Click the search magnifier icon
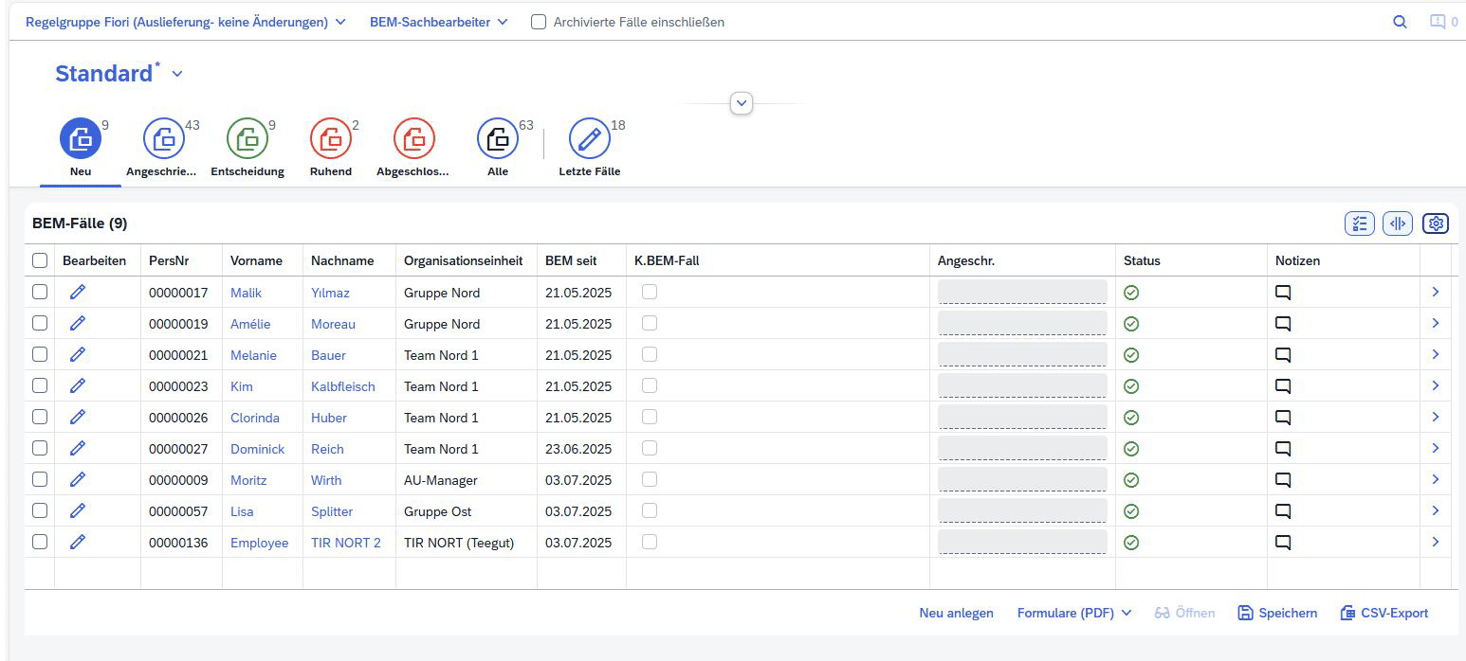This screenshot has height=661, width=1466. (x=1400, y=22)
